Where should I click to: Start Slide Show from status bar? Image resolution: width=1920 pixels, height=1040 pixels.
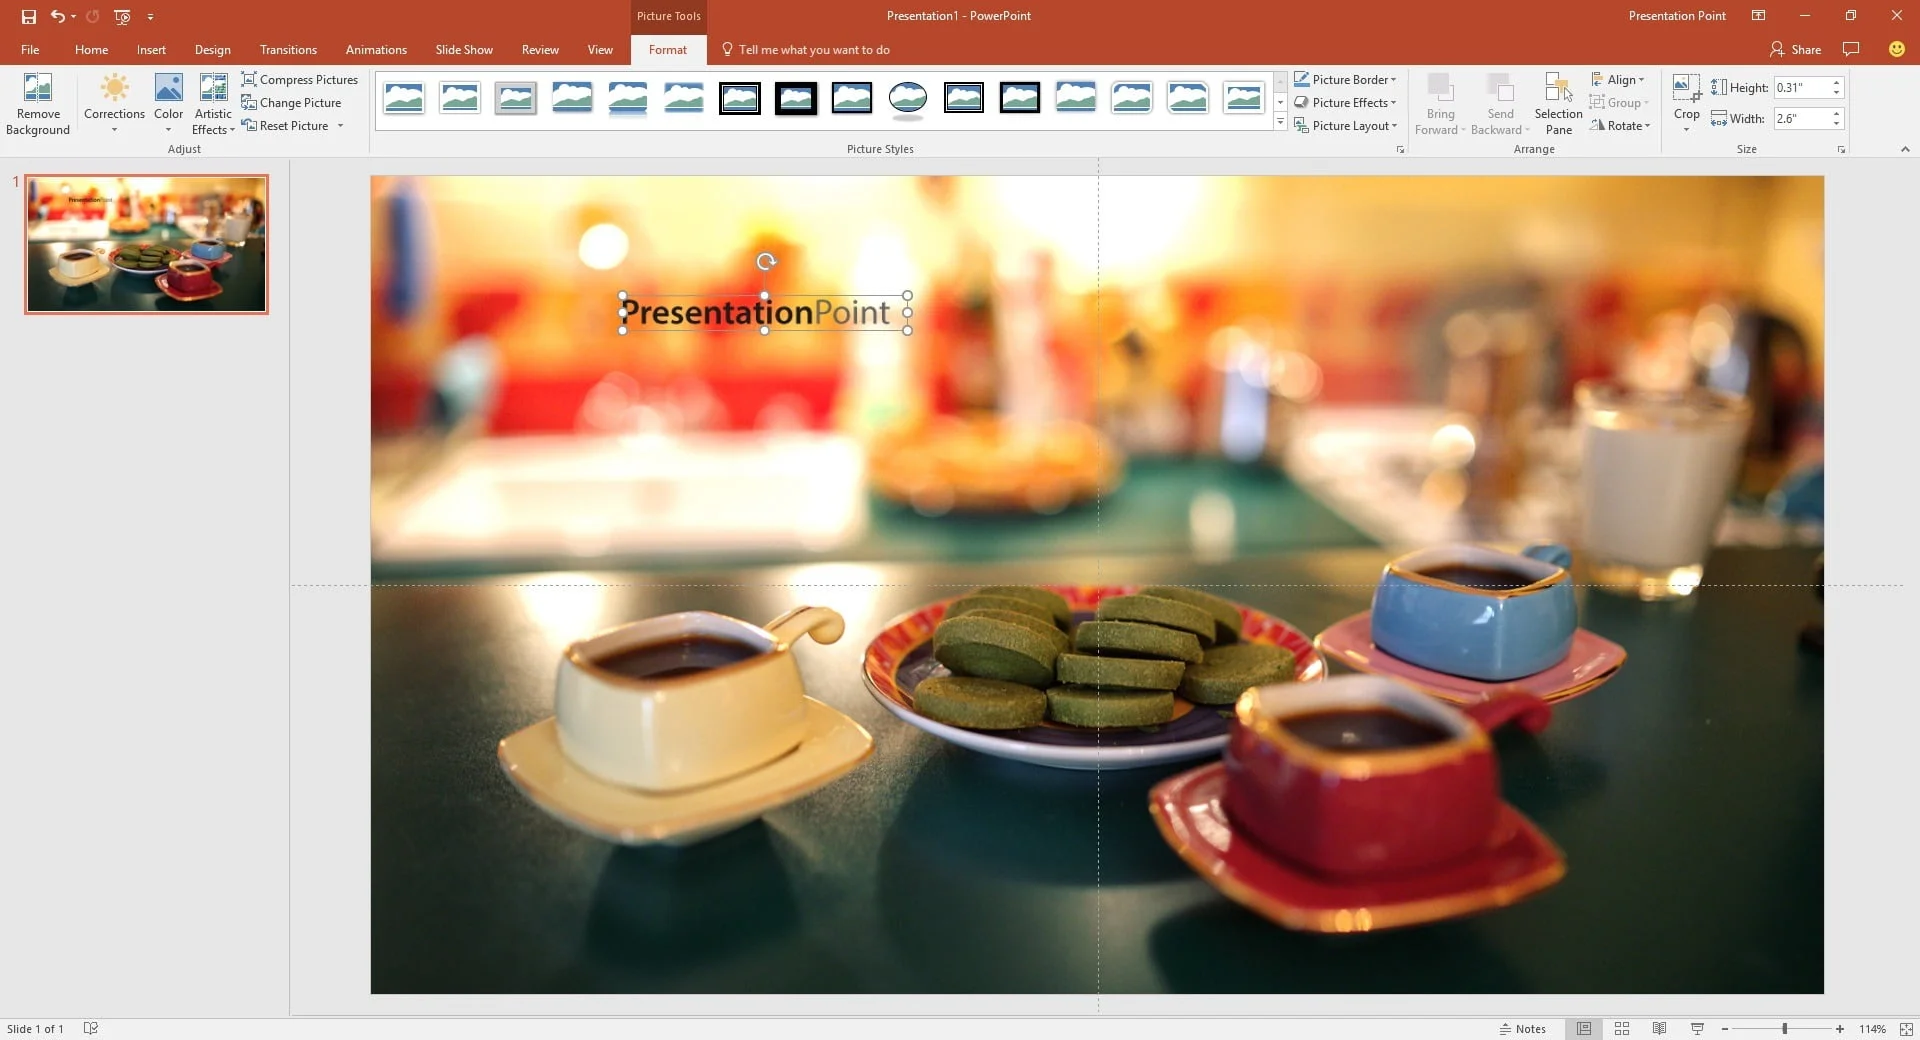1696,1028
